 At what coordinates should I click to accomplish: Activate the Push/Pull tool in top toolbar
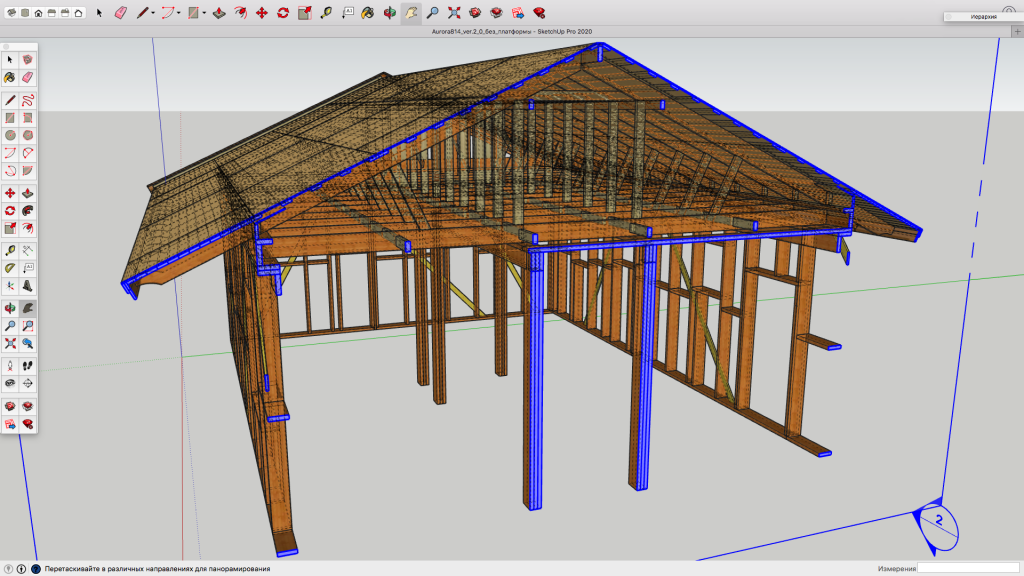[x=218, y=13]
